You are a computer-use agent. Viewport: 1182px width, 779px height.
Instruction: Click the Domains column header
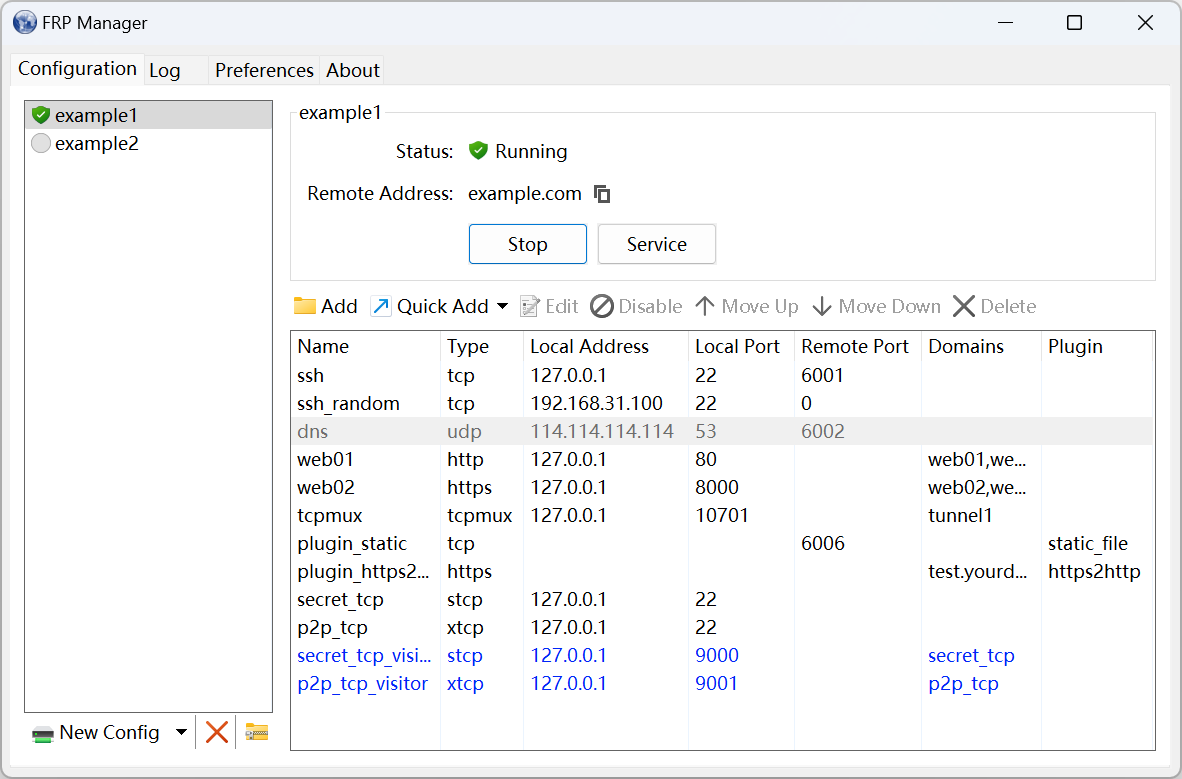[981, 346]
